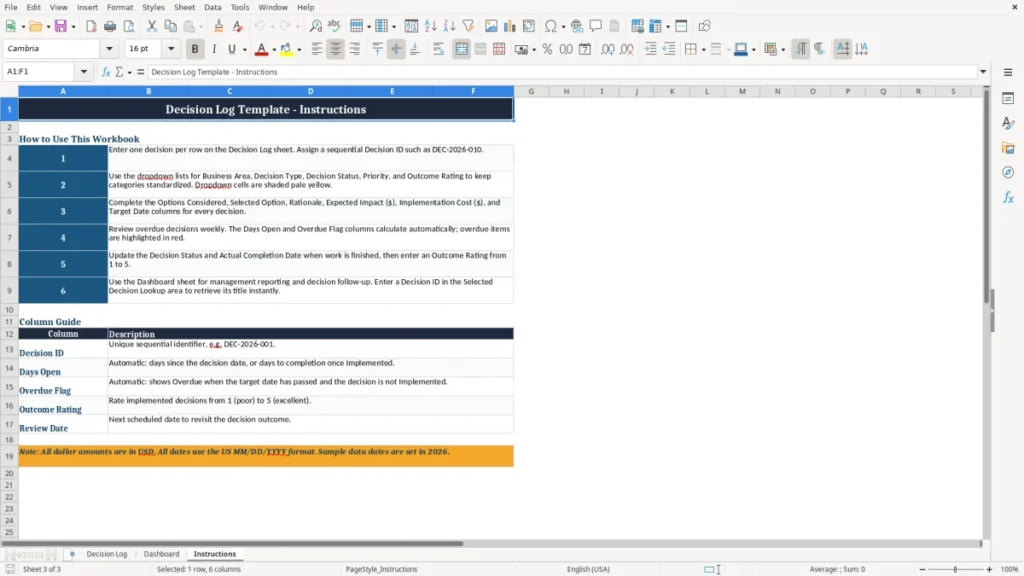Image resolution: width=1024 pixels, height=576 pixels.
Task: Toggle Align Left
Action: [317, 49]
